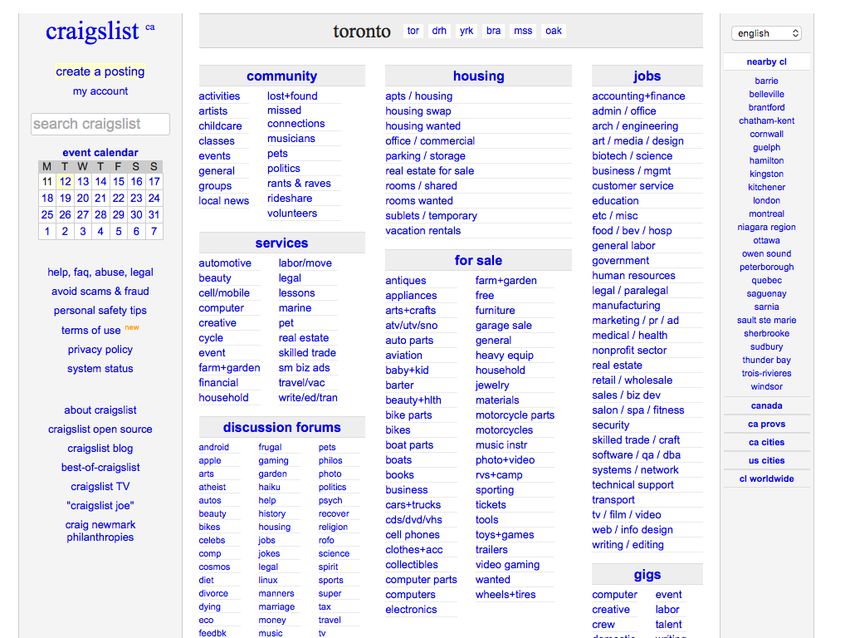Select the oak sub-area tab
850x638 pixels.
[x=553, y=31]
